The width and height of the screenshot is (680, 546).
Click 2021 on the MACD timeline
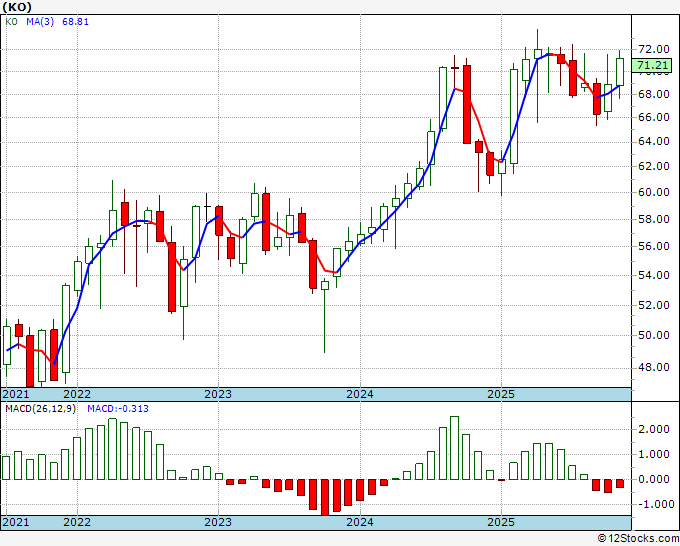click(16, 522)
